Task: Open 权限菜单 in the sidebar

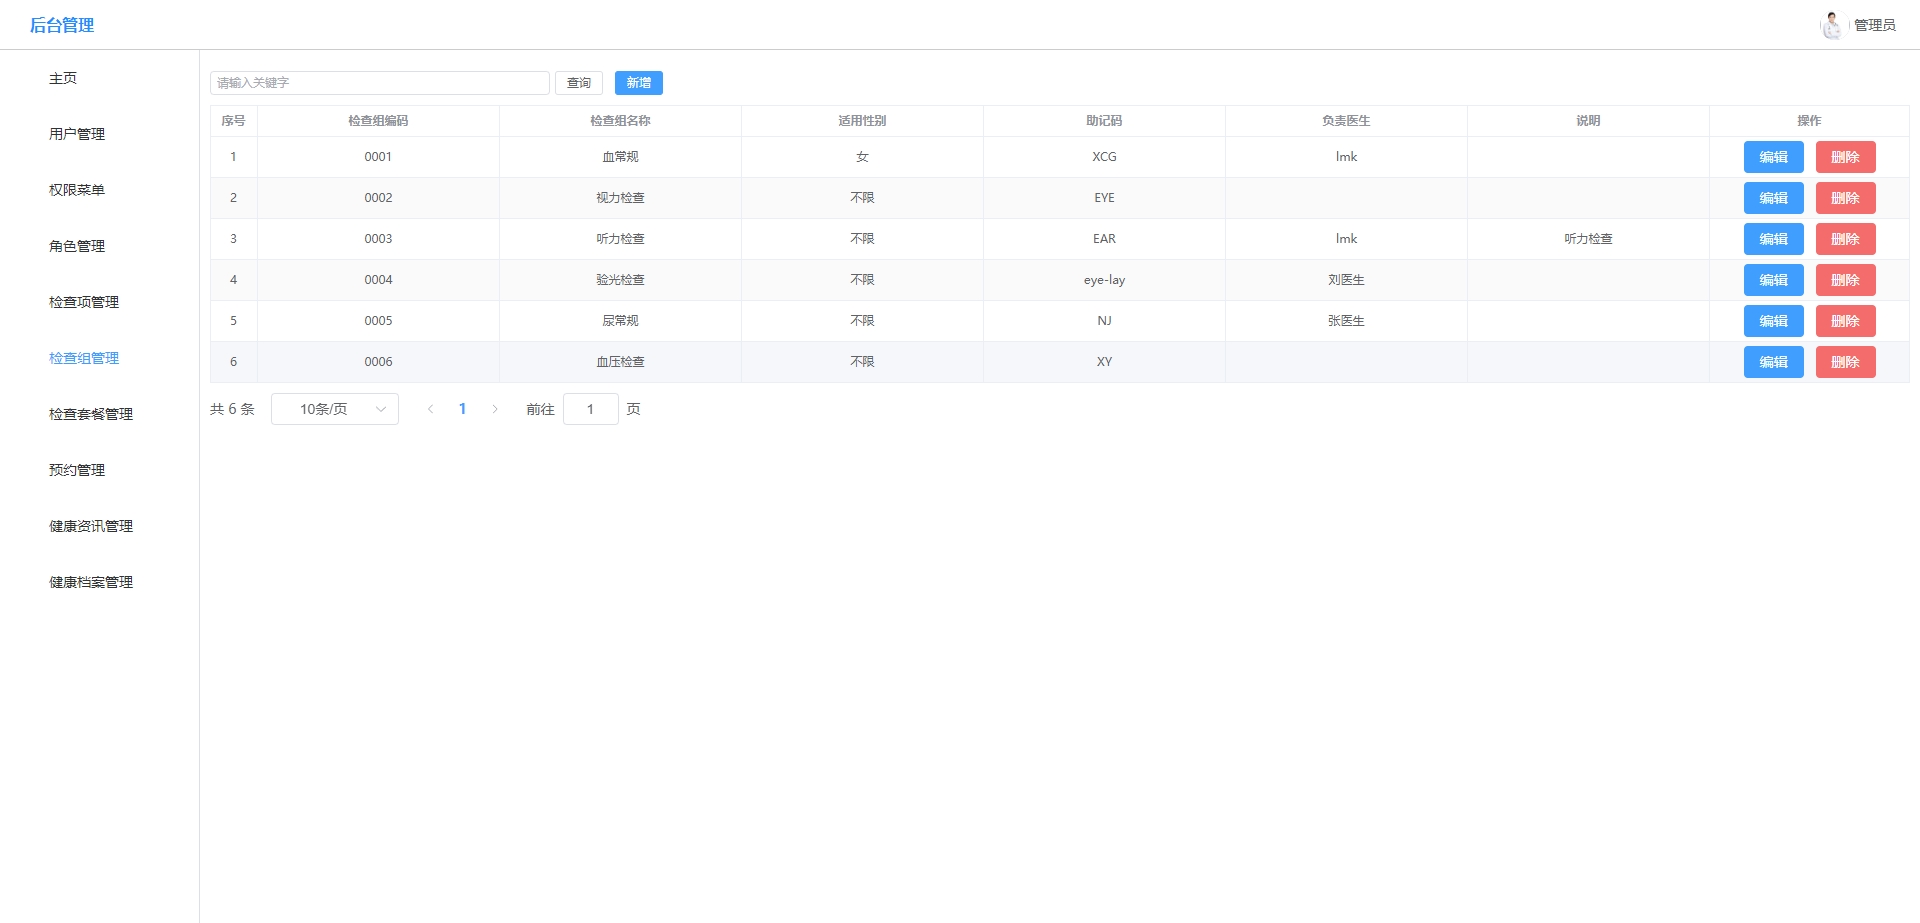Action: 77,190
